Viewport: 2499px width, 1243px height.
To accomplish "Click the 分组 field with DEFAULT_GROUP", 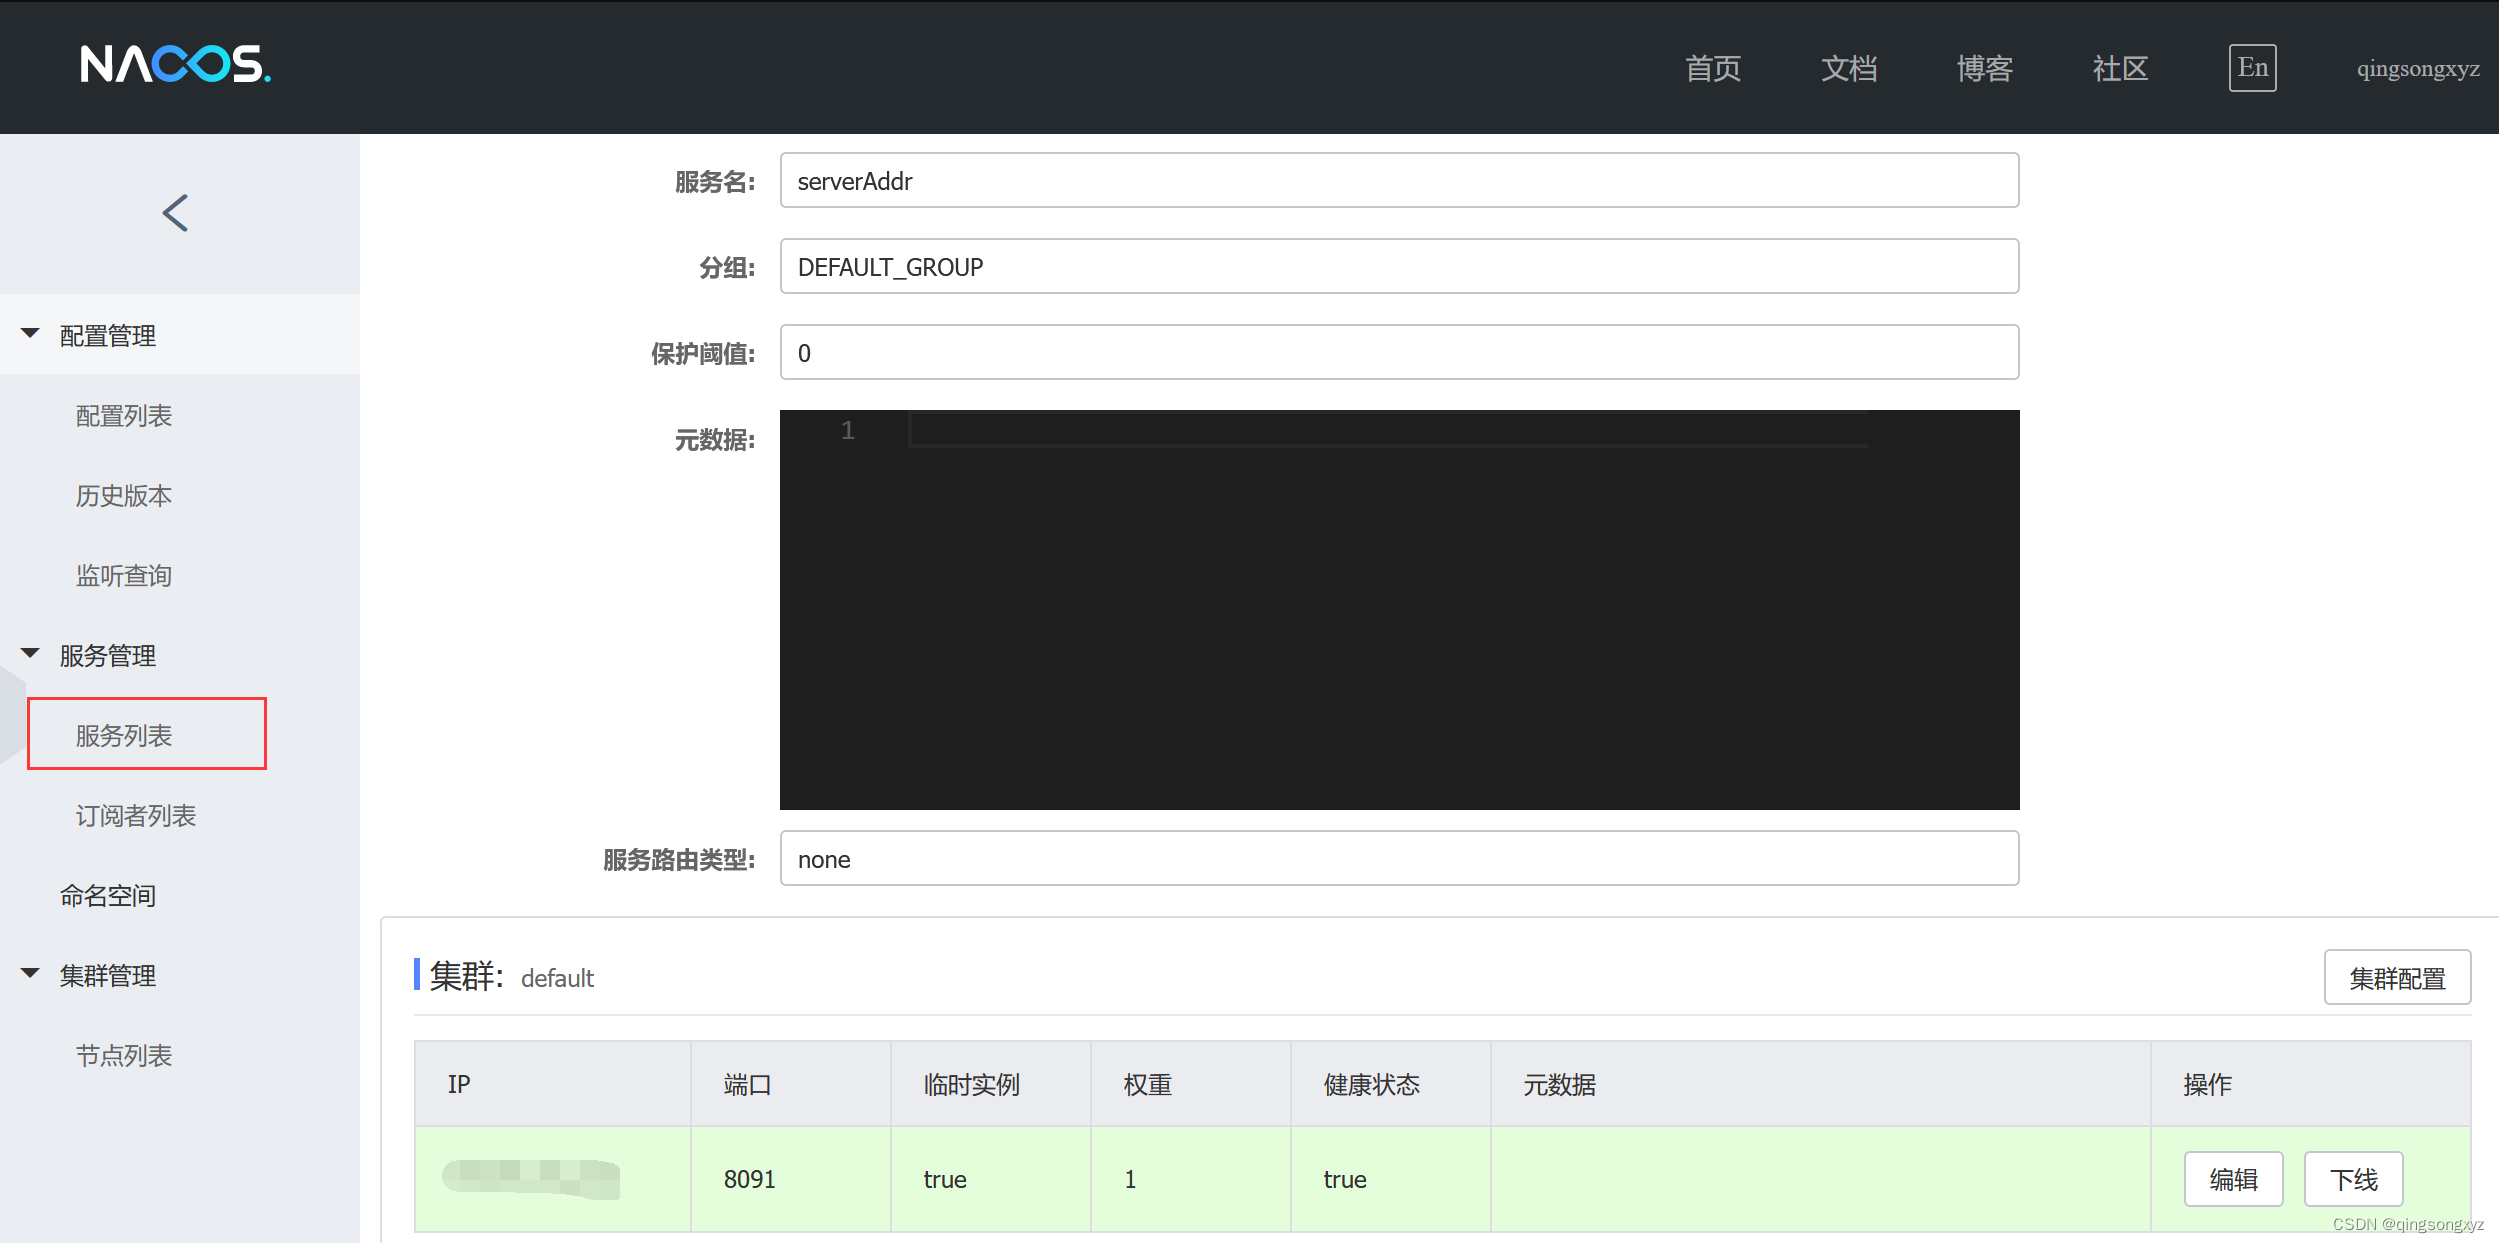I will (x=1399, y=266).
